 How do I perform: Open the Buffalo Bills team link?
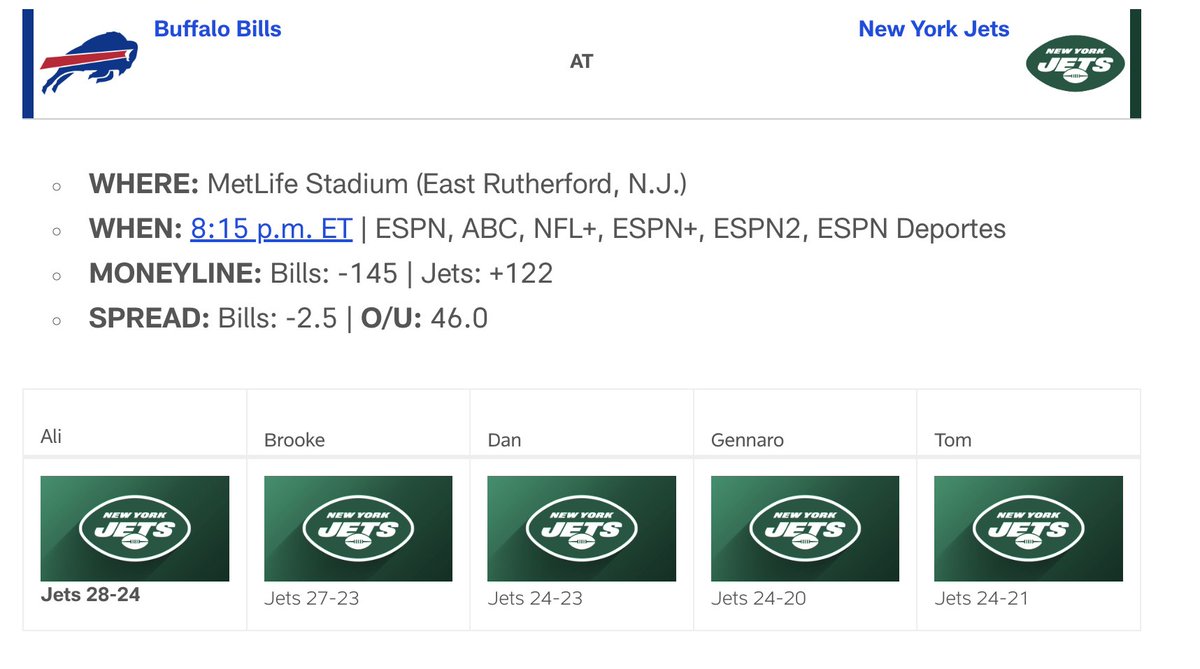point(218,29)
